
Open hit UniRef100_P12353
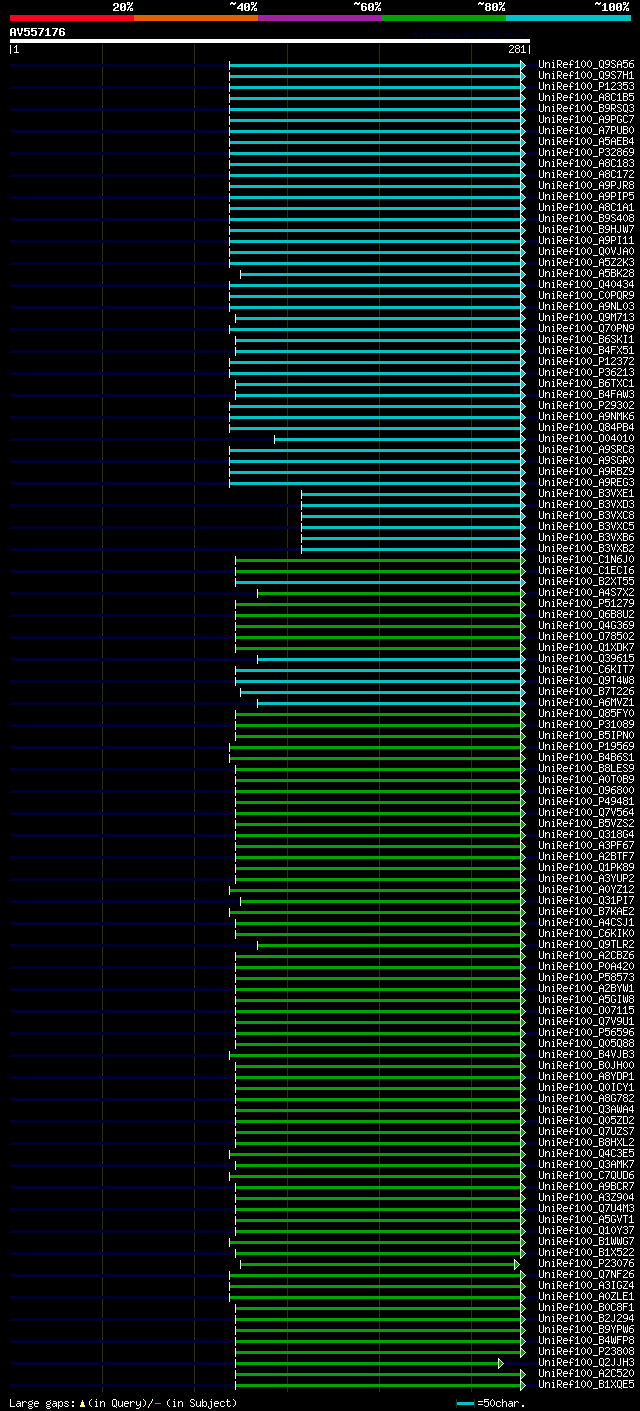(586, 87)
